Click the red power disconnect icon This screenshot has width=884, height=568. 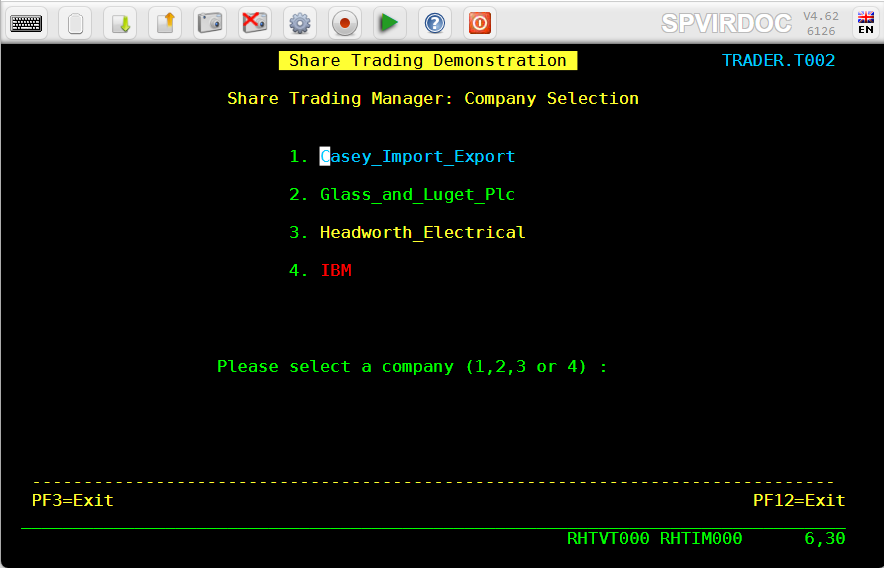point(480,23)
